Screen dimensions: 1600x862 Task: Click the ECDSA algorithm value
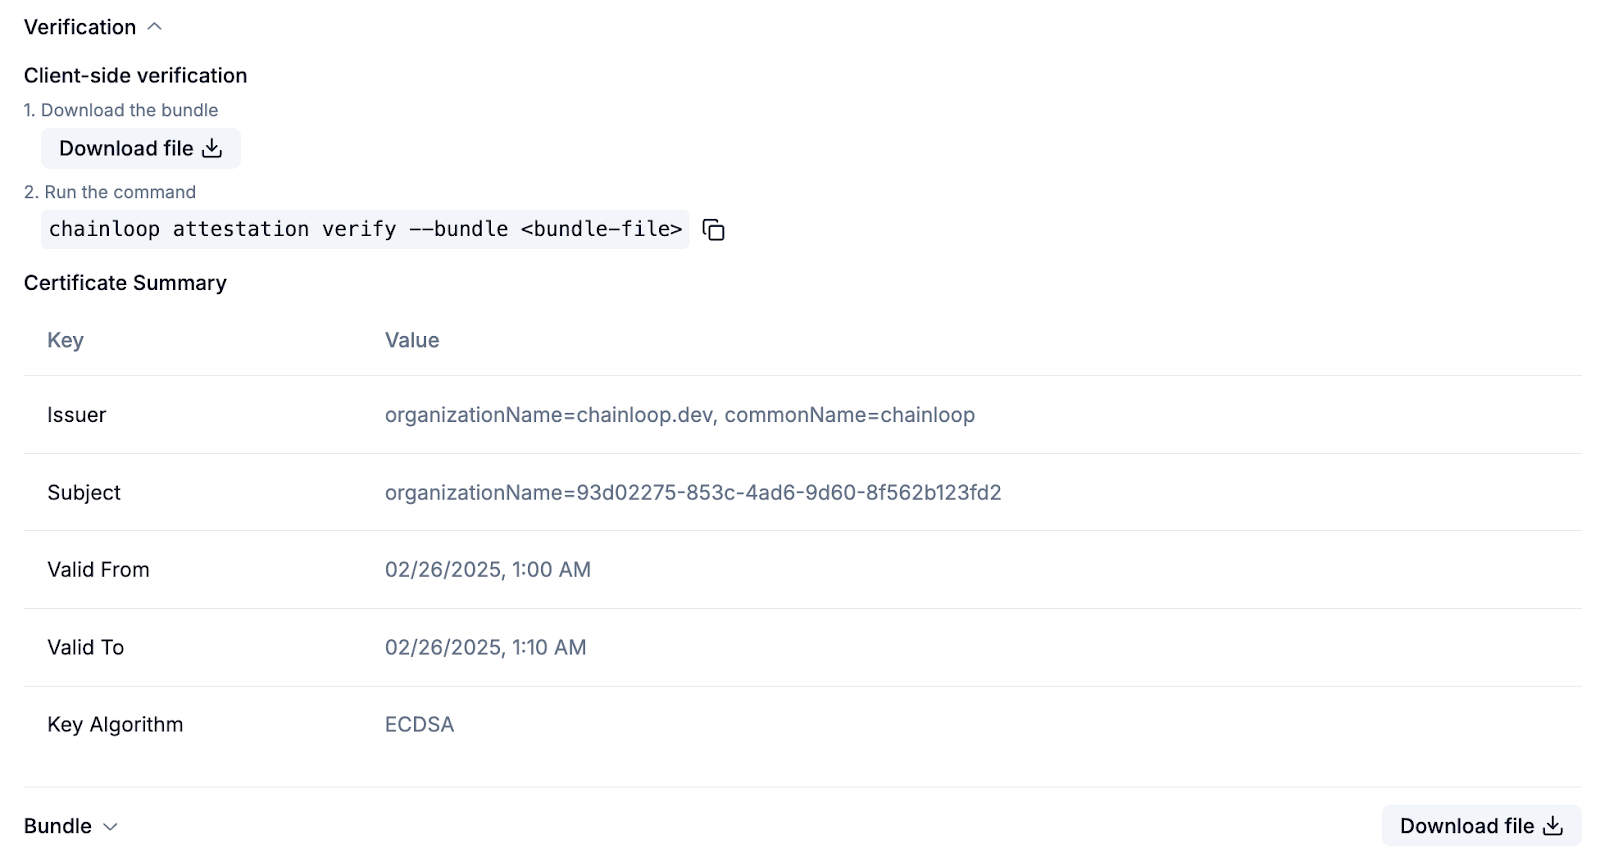[x=419, y=724]
